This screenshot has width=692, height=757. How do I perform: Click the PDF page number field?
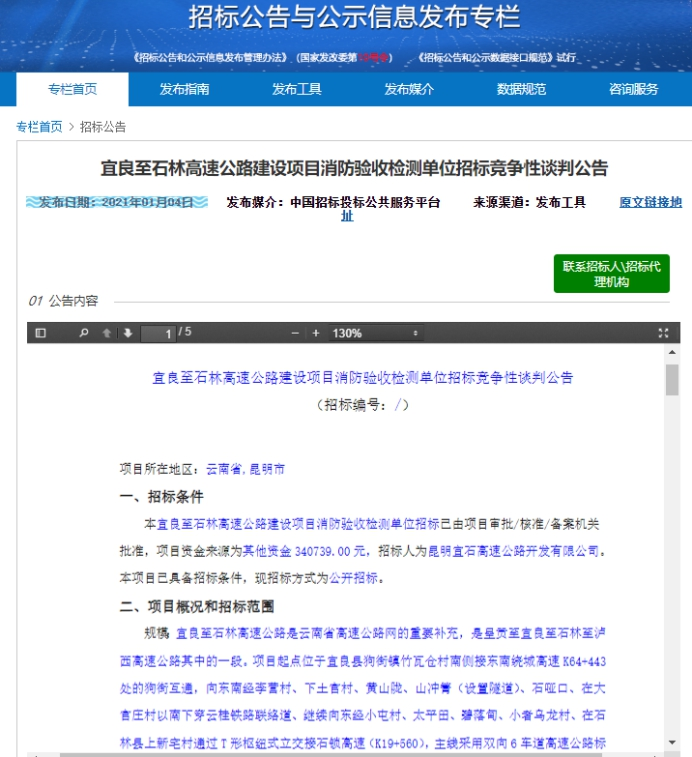[160, 333]
